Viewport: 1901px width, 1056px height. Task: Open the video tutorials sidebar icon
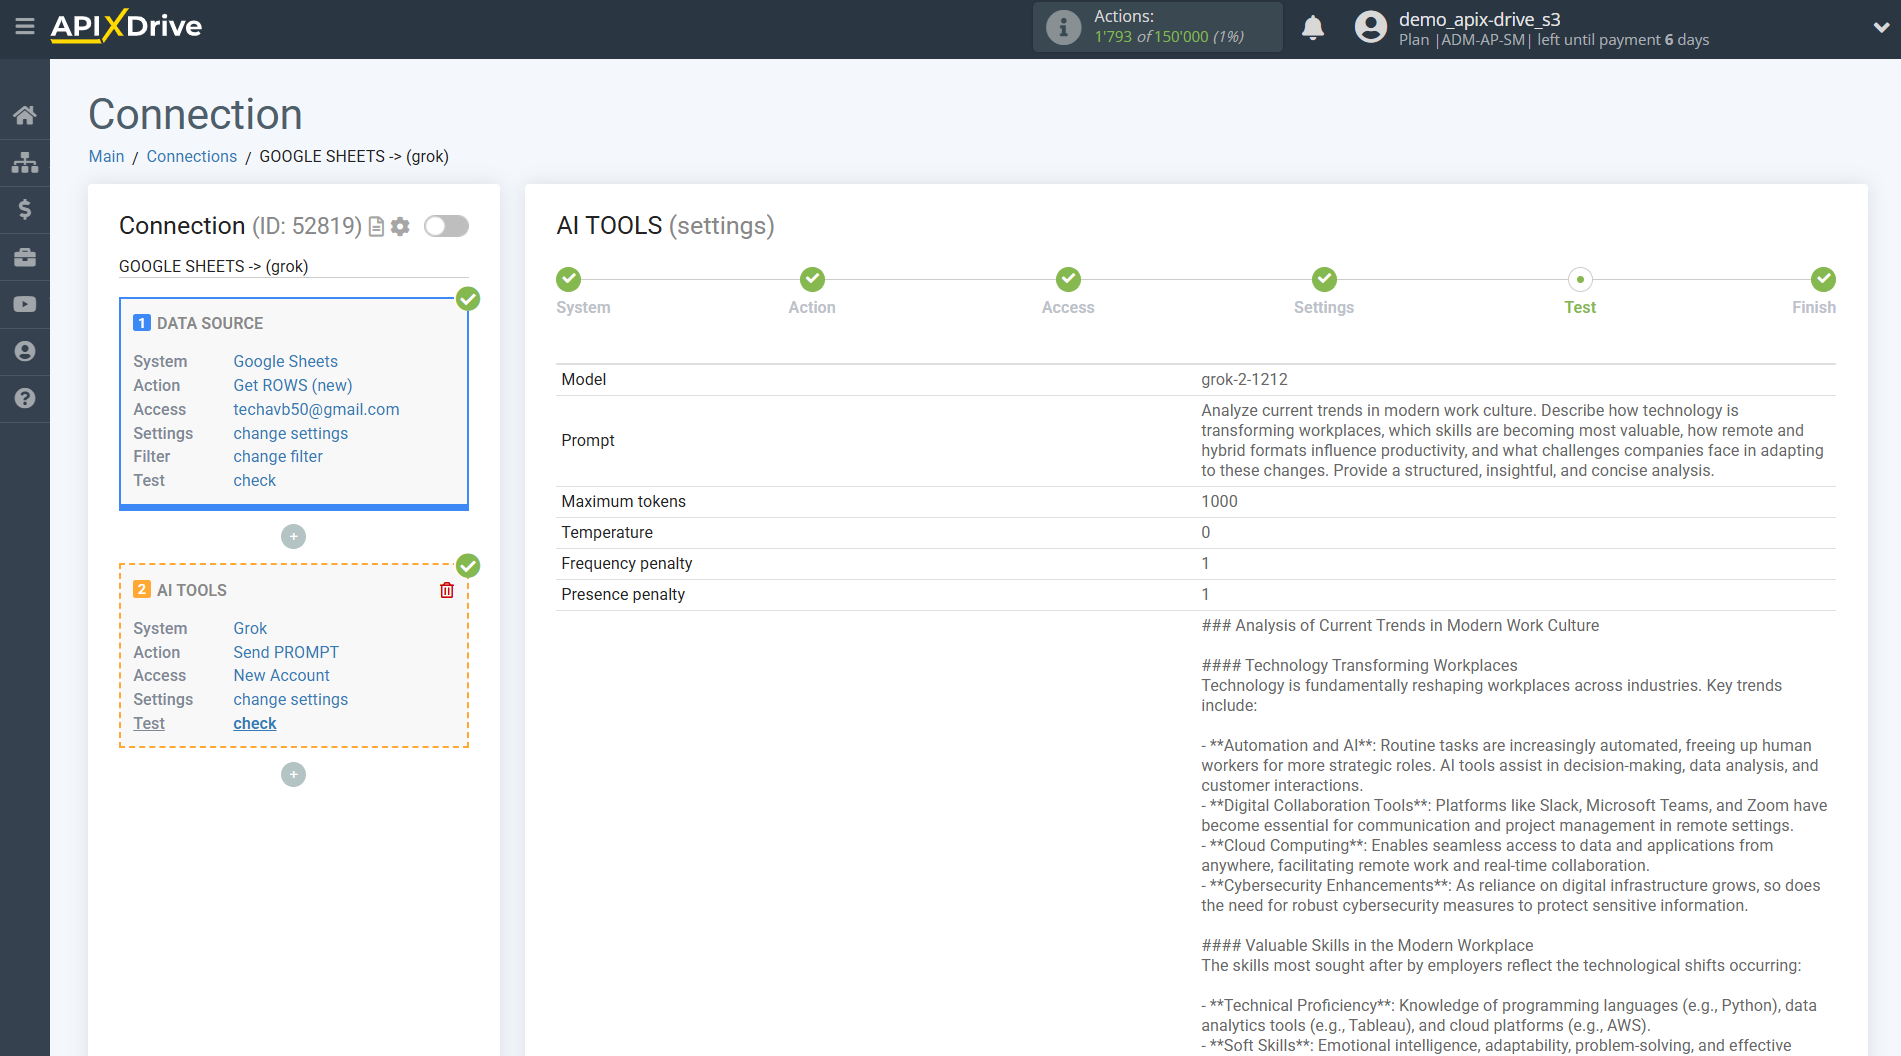point(25,303)
